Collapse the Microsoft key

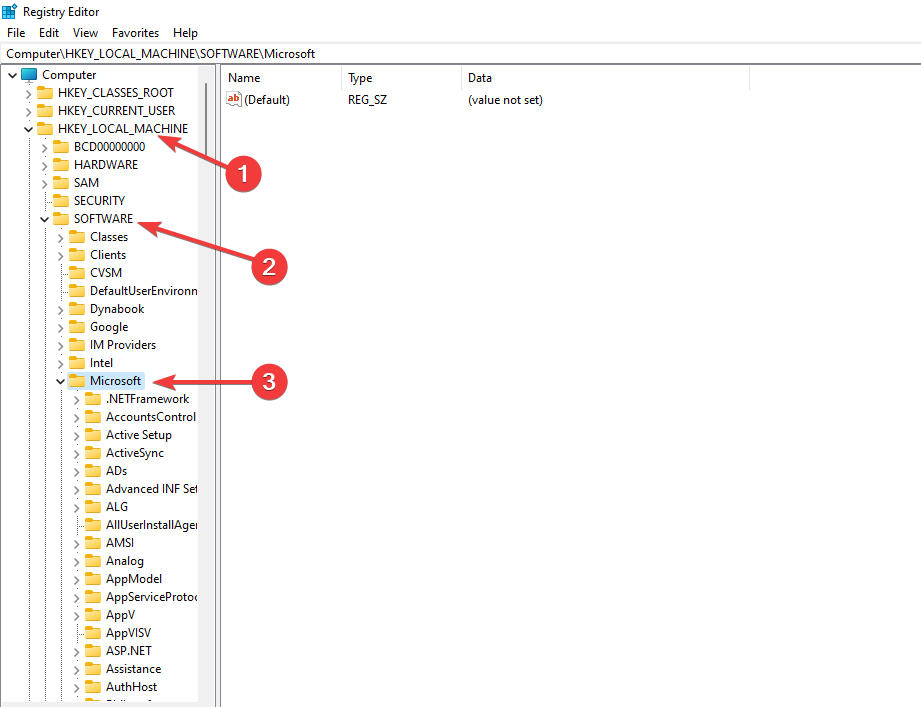coord(60,381)
